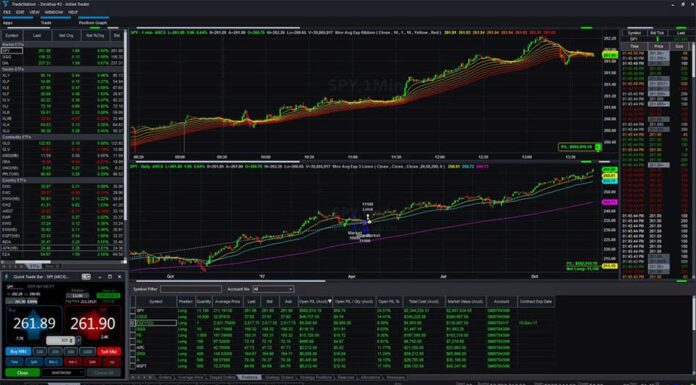Toggle the checkbox for the MSFT position row
The height and width of the screenshot is (385, 696).
[133, 366]
